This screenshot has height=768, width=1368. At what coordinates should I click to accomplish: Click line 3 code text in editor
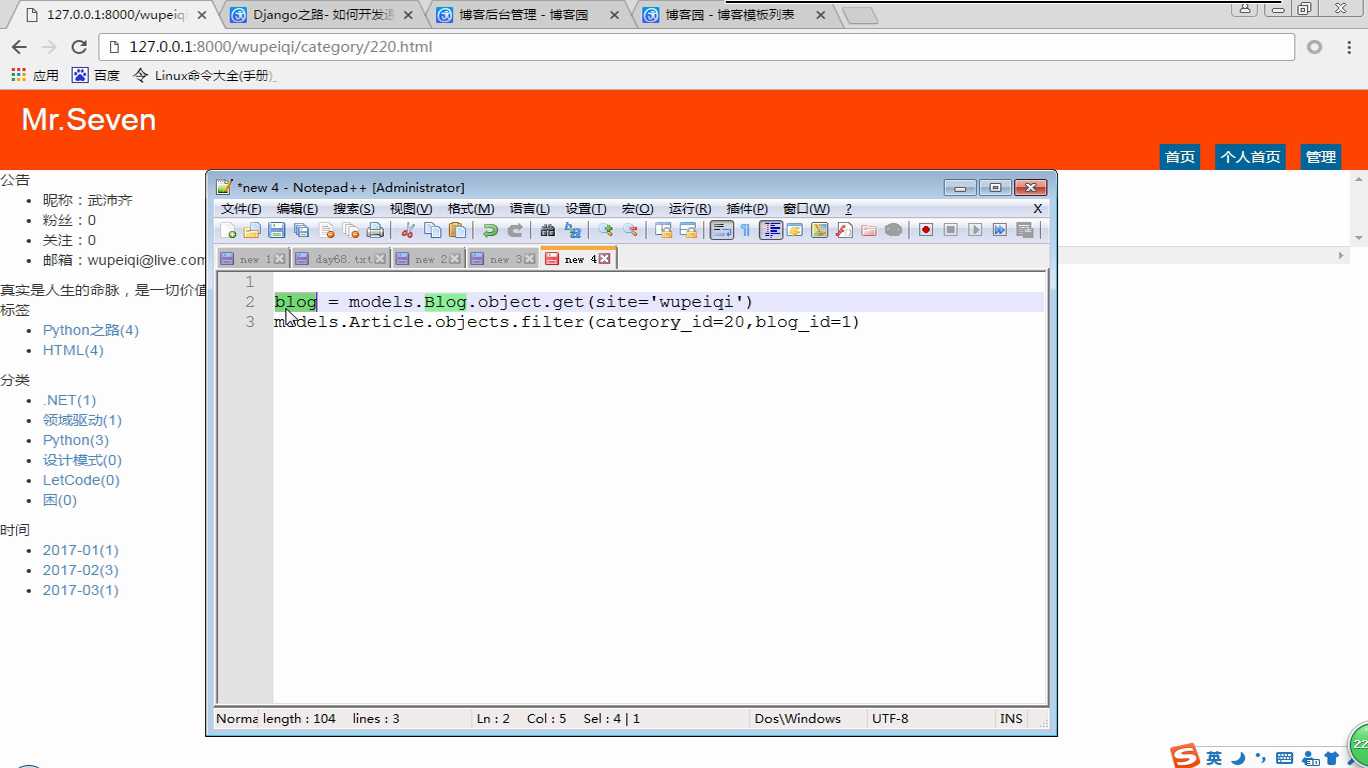click(567, 322)
